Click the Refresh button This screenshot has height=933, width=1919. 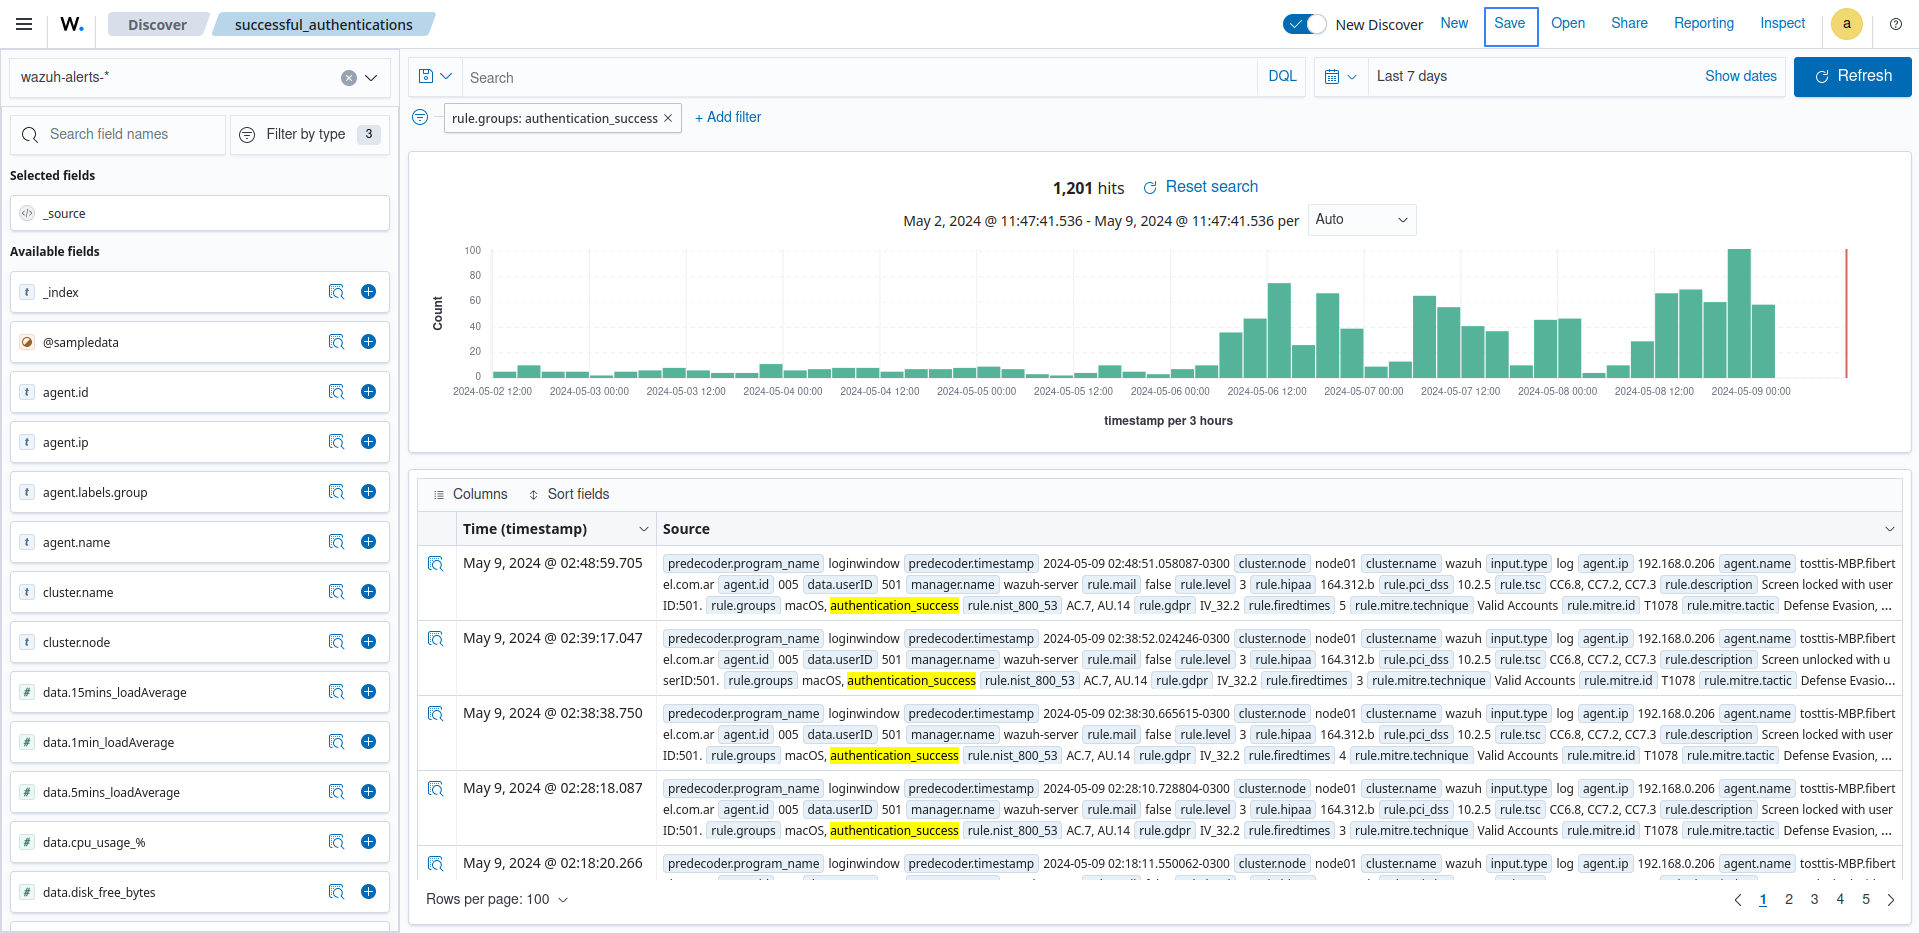(x=1852, y=77)
